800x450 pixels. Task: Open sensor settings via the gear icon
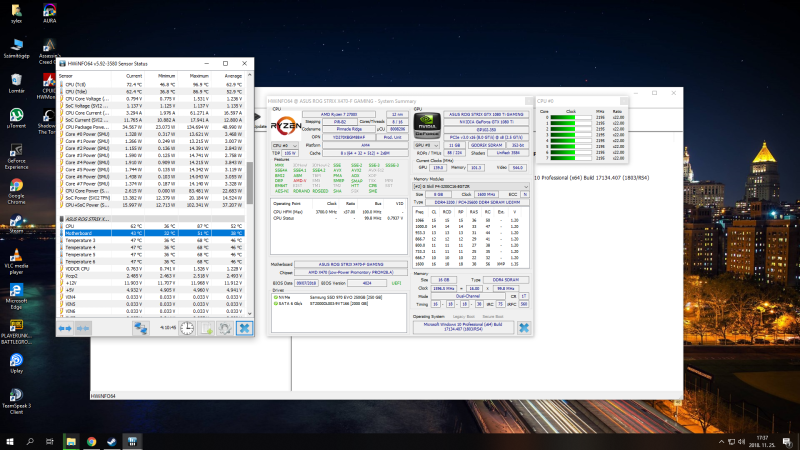(226, 327)
